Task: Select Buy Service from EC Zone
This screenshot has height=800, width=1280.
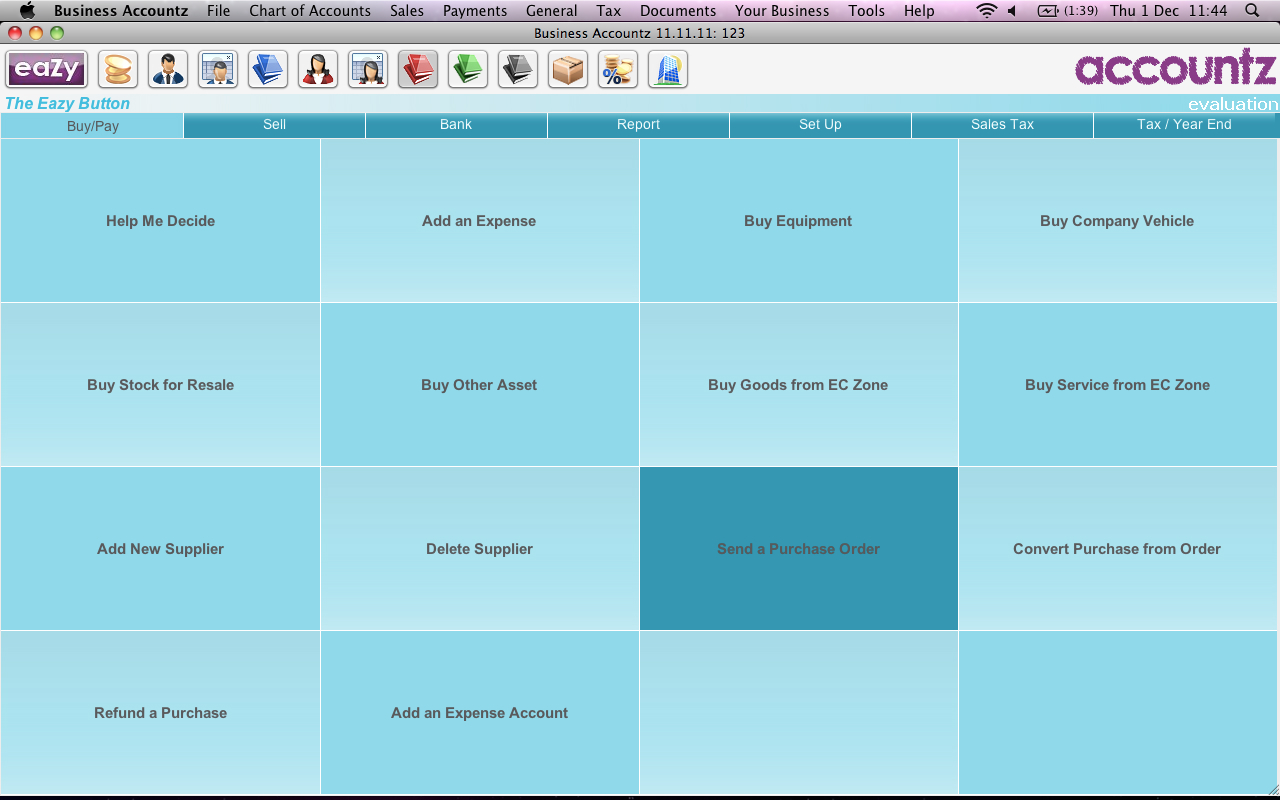Action: (1117, 385)
